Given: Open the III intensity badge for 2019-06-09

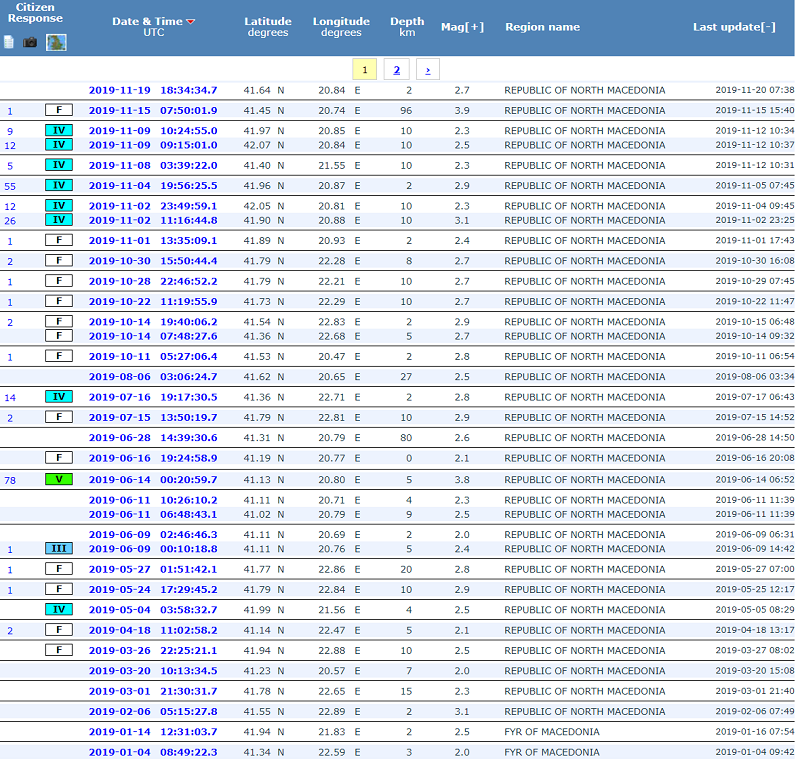Looking at the screenshot, I should click(x=59, y=549).
